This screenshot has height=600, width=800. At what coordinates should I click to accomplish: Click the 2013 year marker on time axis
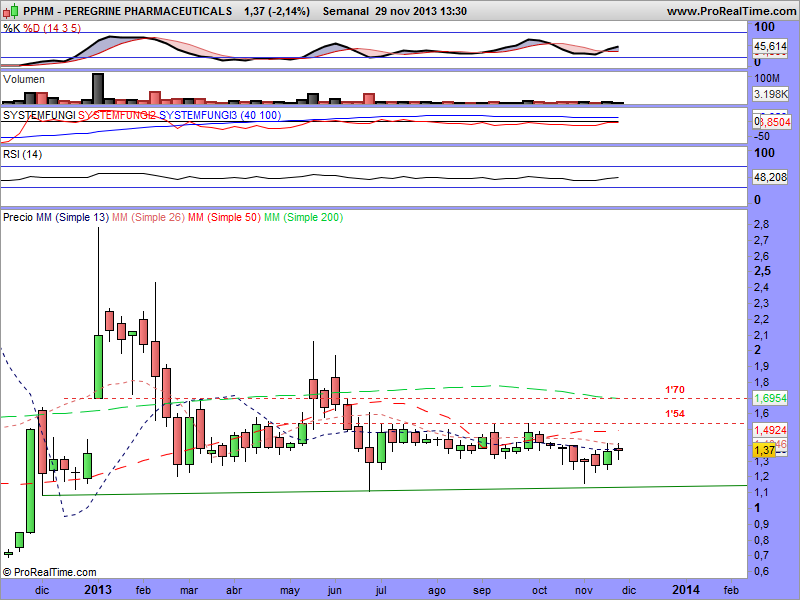pyautogui.click(x=97, y=590)
